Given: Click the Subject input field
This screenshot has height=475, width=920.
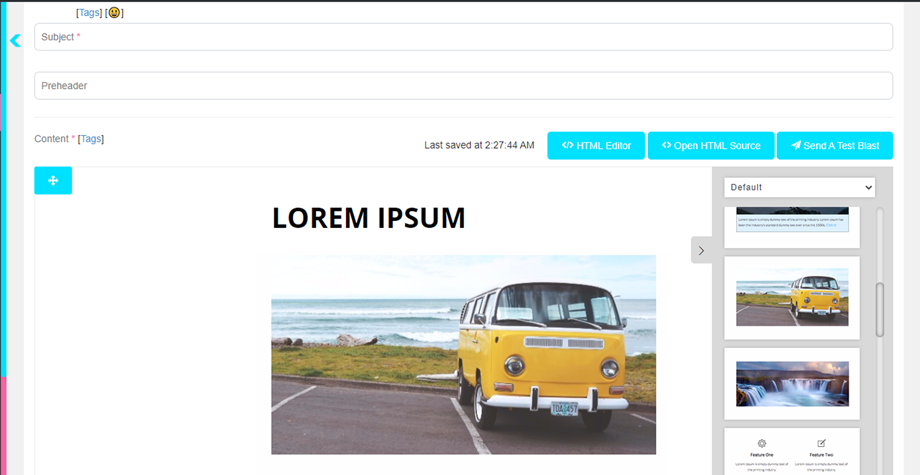Looking at the screenshot, I should tap(464, 37).
